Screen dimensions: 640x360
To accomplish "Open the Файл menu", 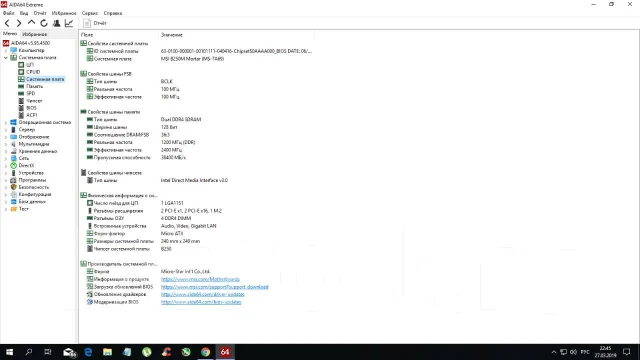I will 9,13.
